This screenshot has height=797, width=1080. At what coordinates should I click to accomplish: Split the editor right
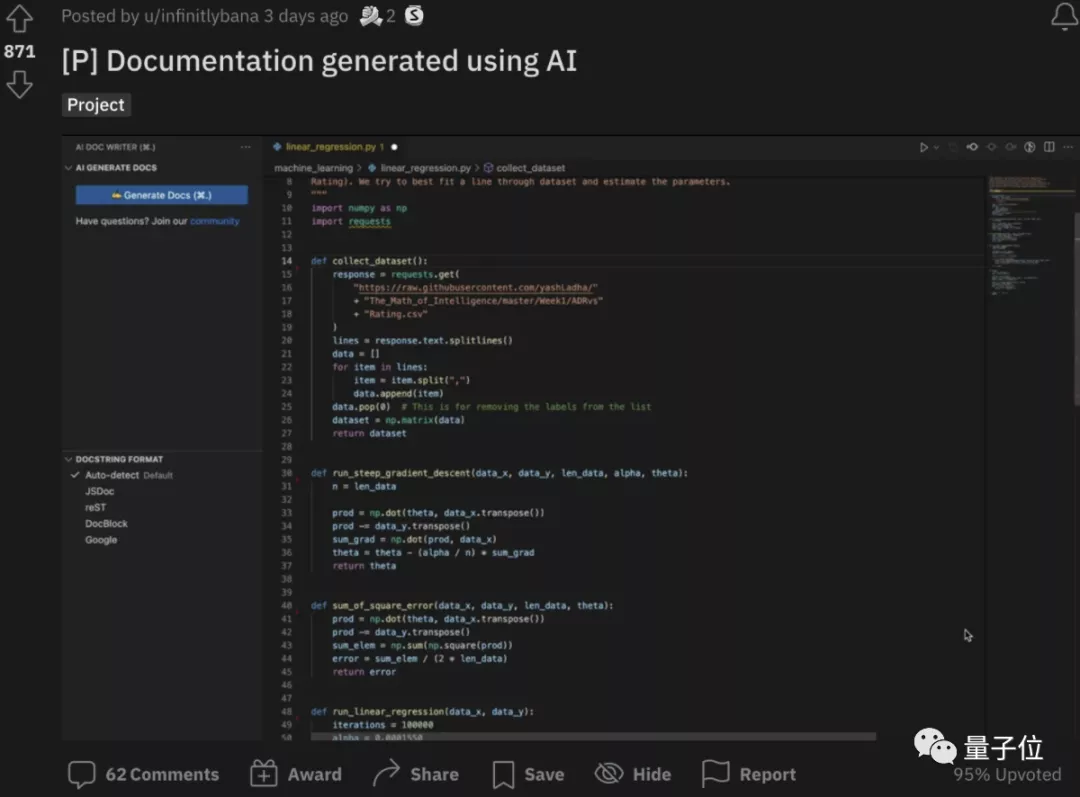[1049, 147]
